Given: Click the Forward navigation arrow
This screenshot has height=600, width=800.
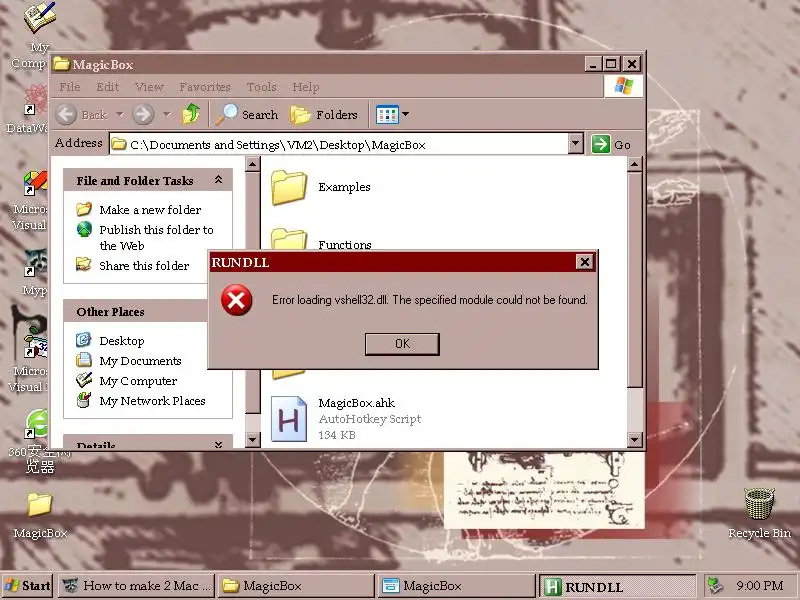Looking at the screenshot, I should (143, 114).
